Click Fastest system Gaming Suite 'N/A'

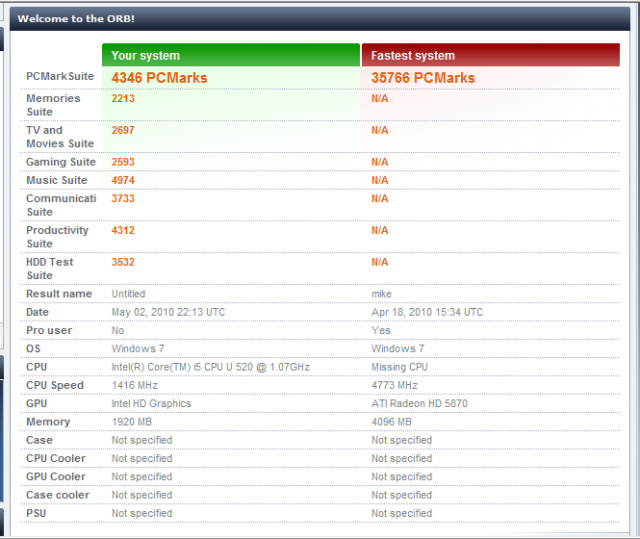click(380, 162)
